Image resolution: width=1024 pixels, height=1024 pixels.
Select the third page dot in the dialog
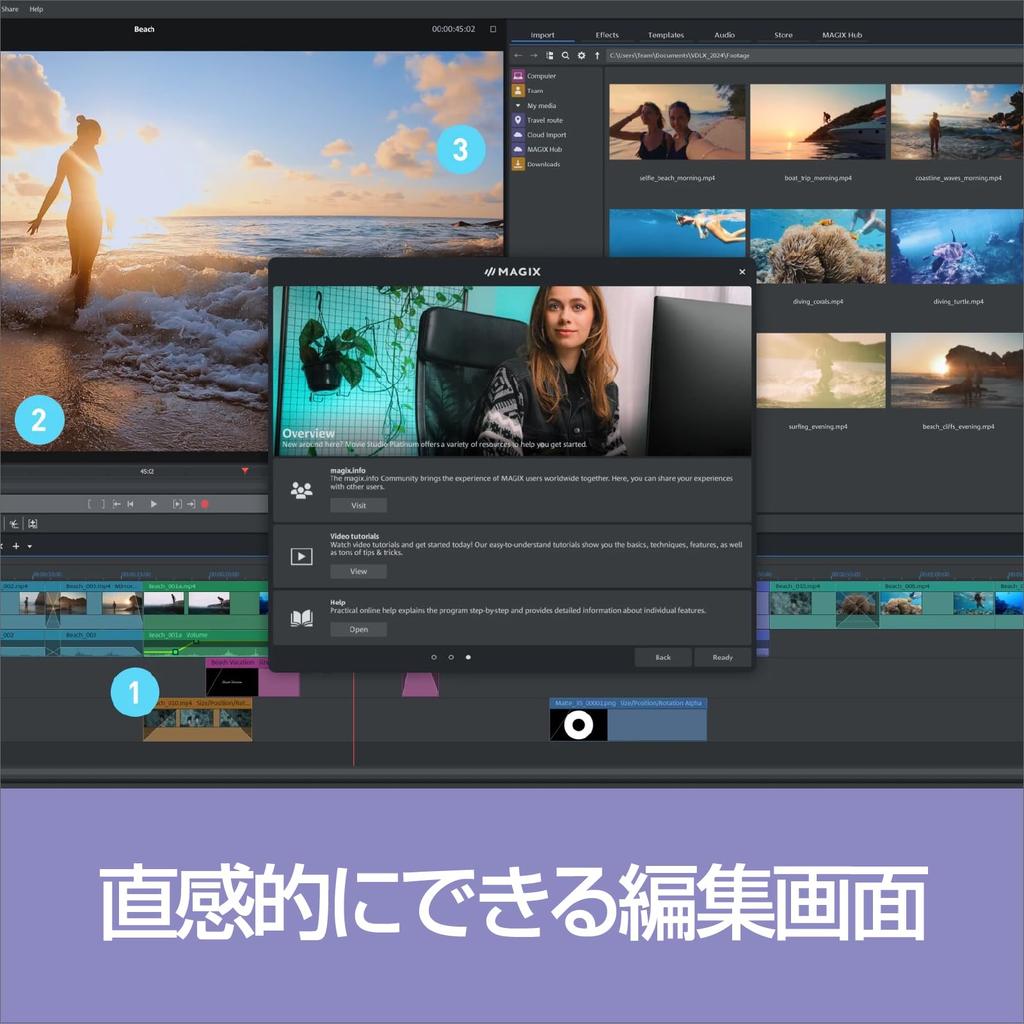pyautogui.click(x=466, y=657)
